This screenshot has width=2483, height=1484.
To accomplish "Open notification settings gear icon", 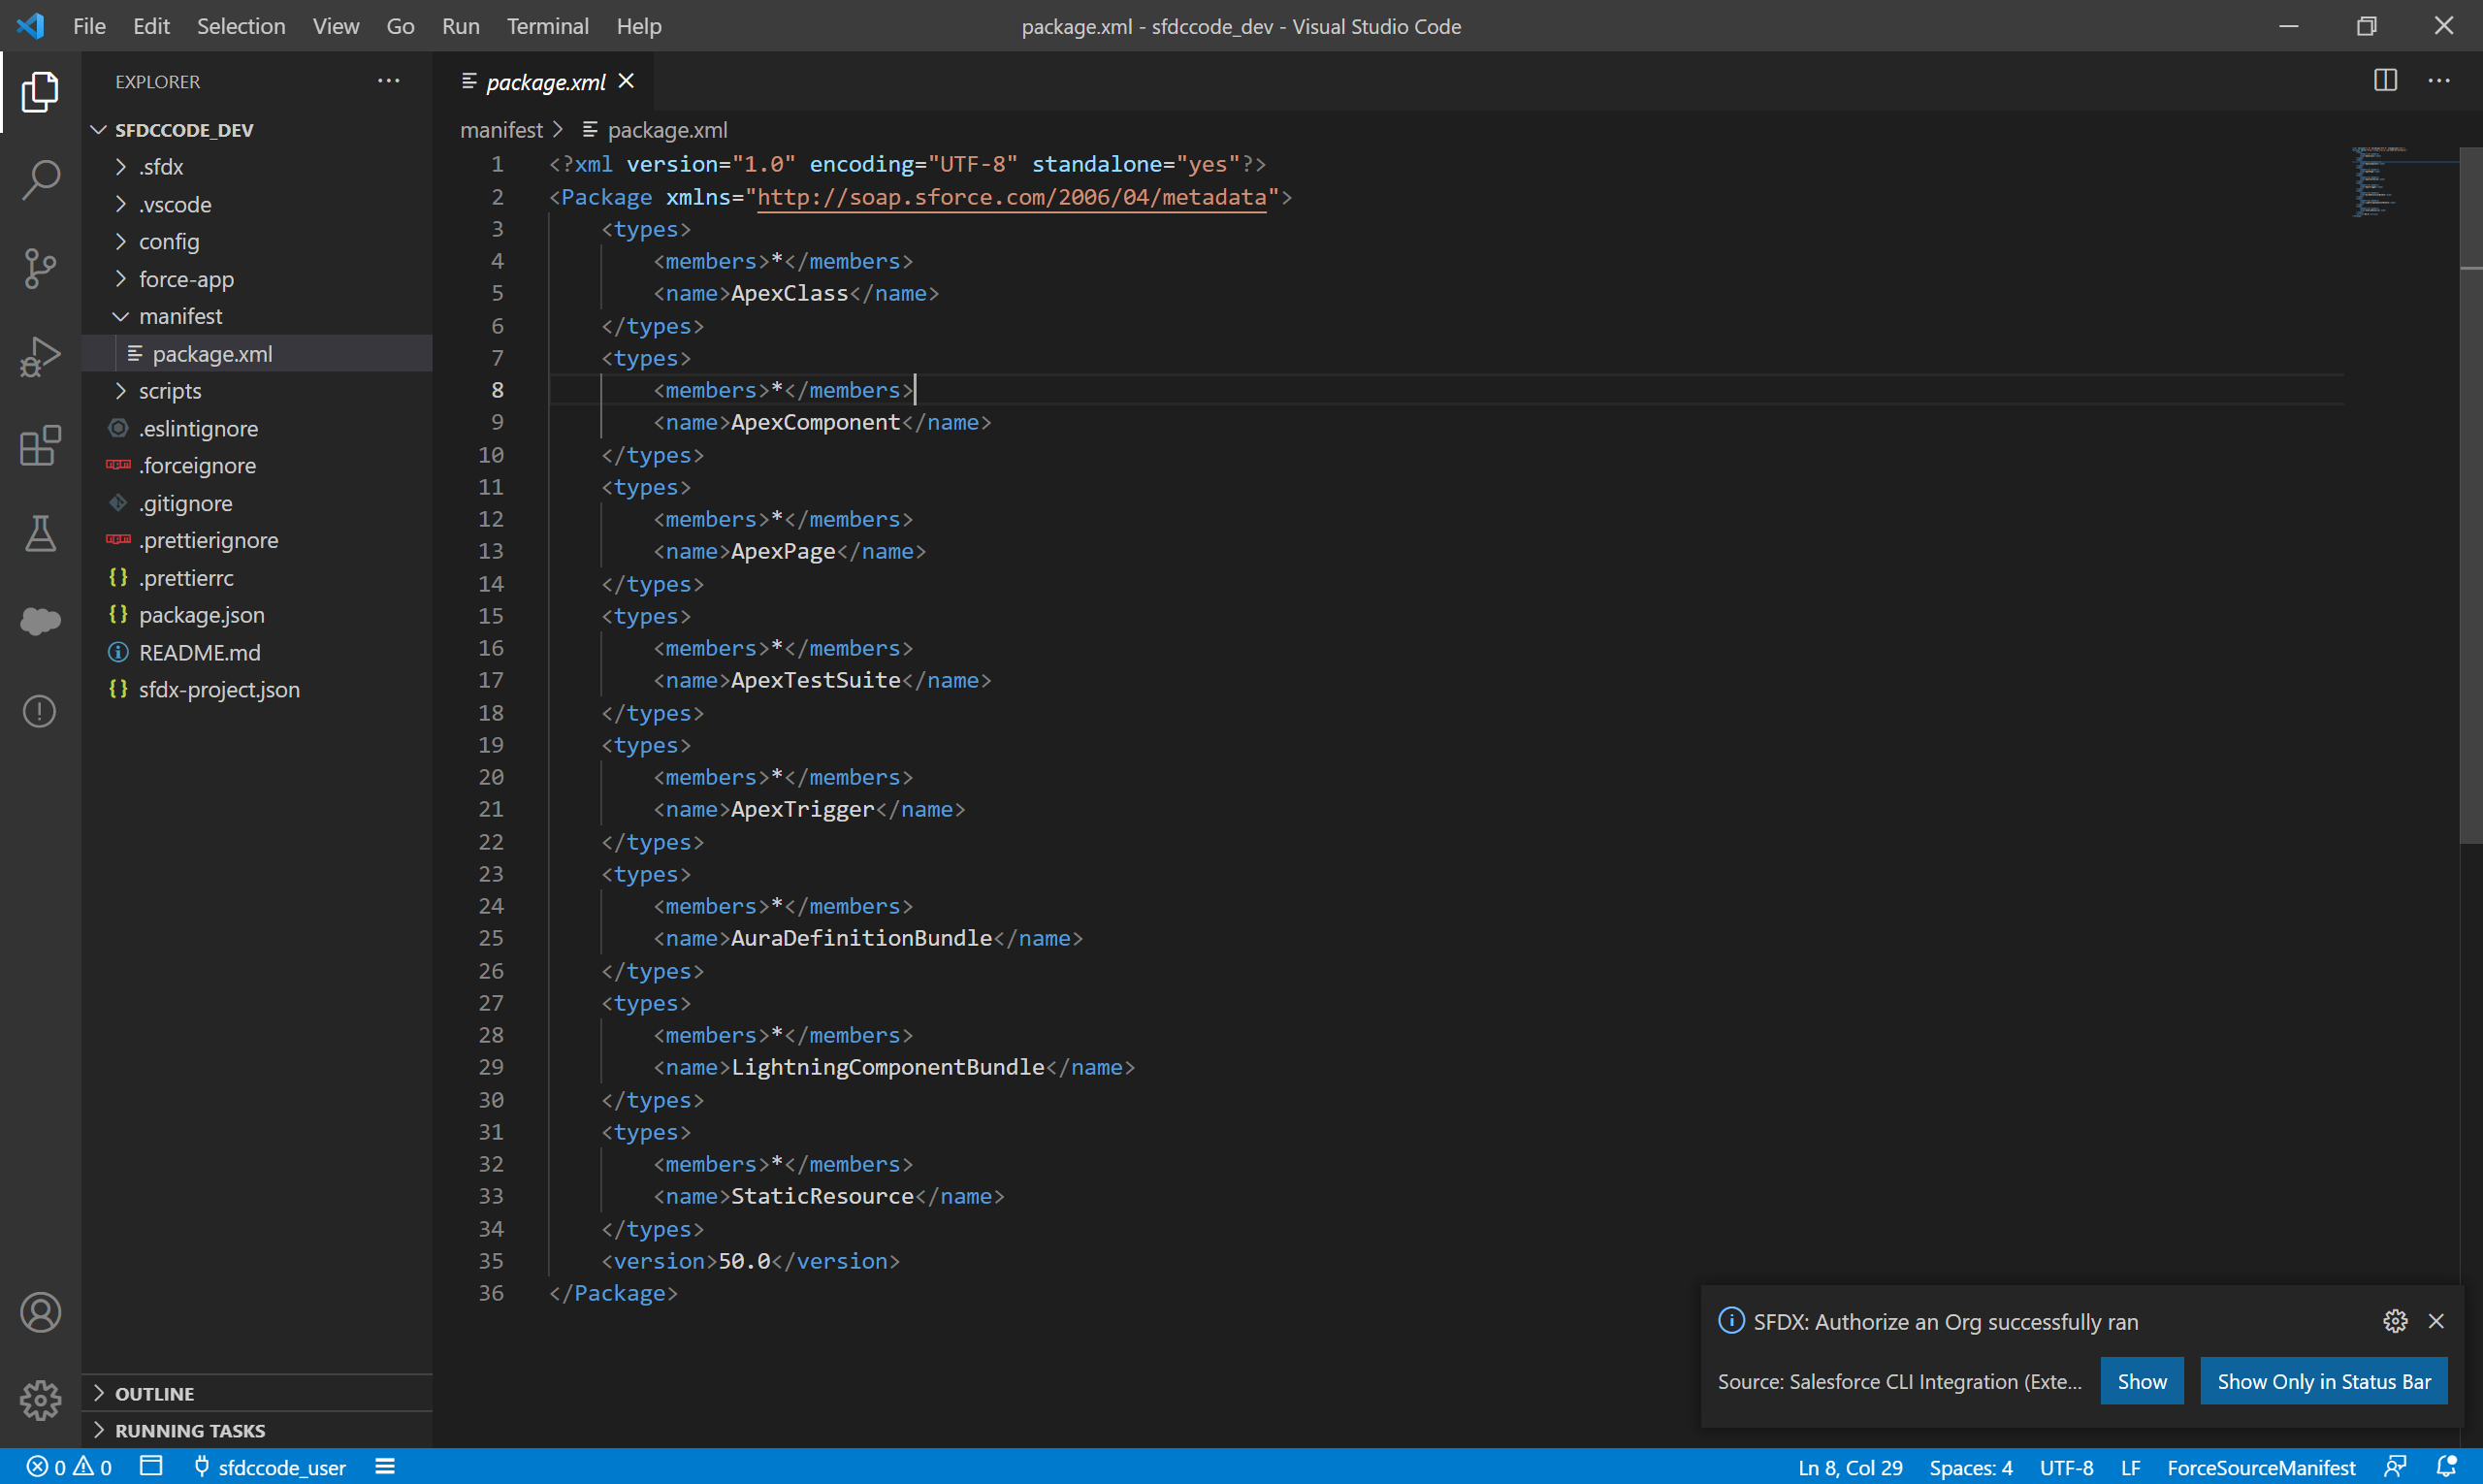I will tap(2395, 1321).
